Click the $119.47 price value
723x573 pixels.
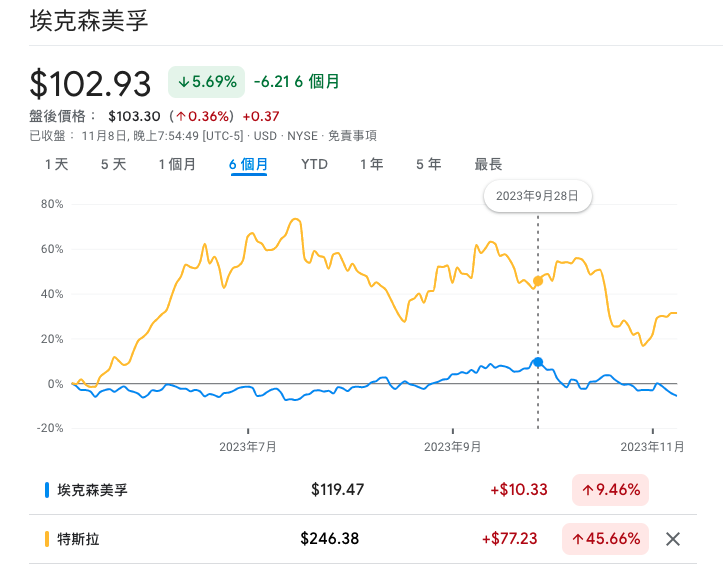[338, 490]
